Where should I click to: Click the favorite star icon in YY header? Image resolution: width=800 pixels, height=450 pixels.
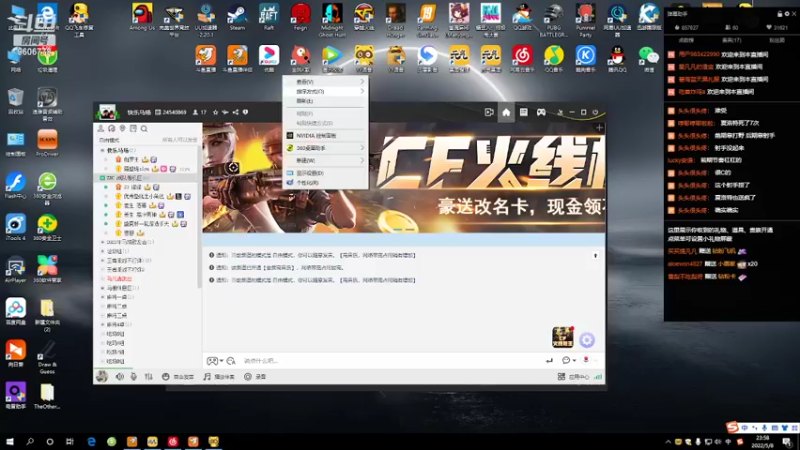[x=215, y=112]
